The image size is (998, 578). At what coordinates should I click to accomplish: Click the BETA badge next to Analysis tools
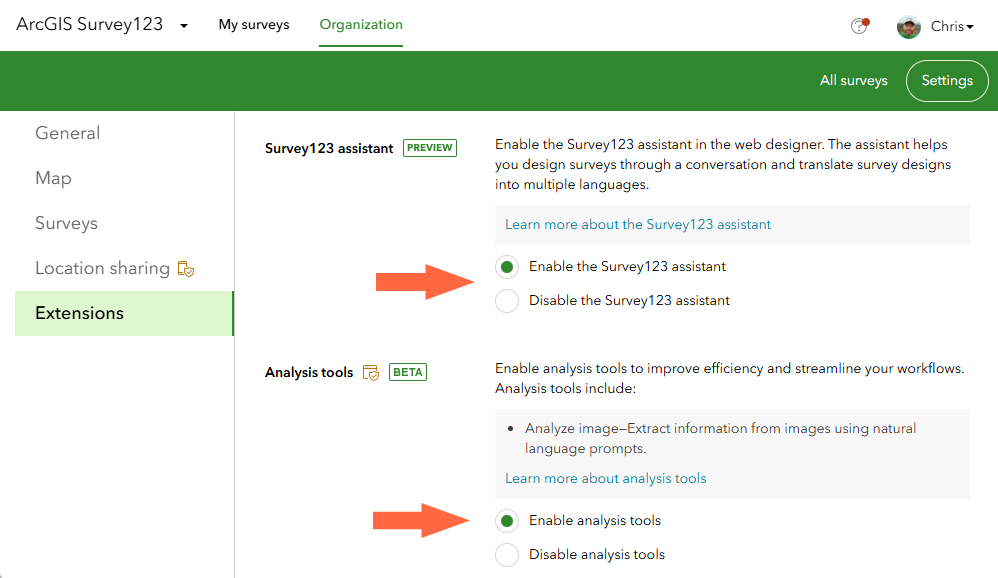pyautogui.click(x=407, y=371)
